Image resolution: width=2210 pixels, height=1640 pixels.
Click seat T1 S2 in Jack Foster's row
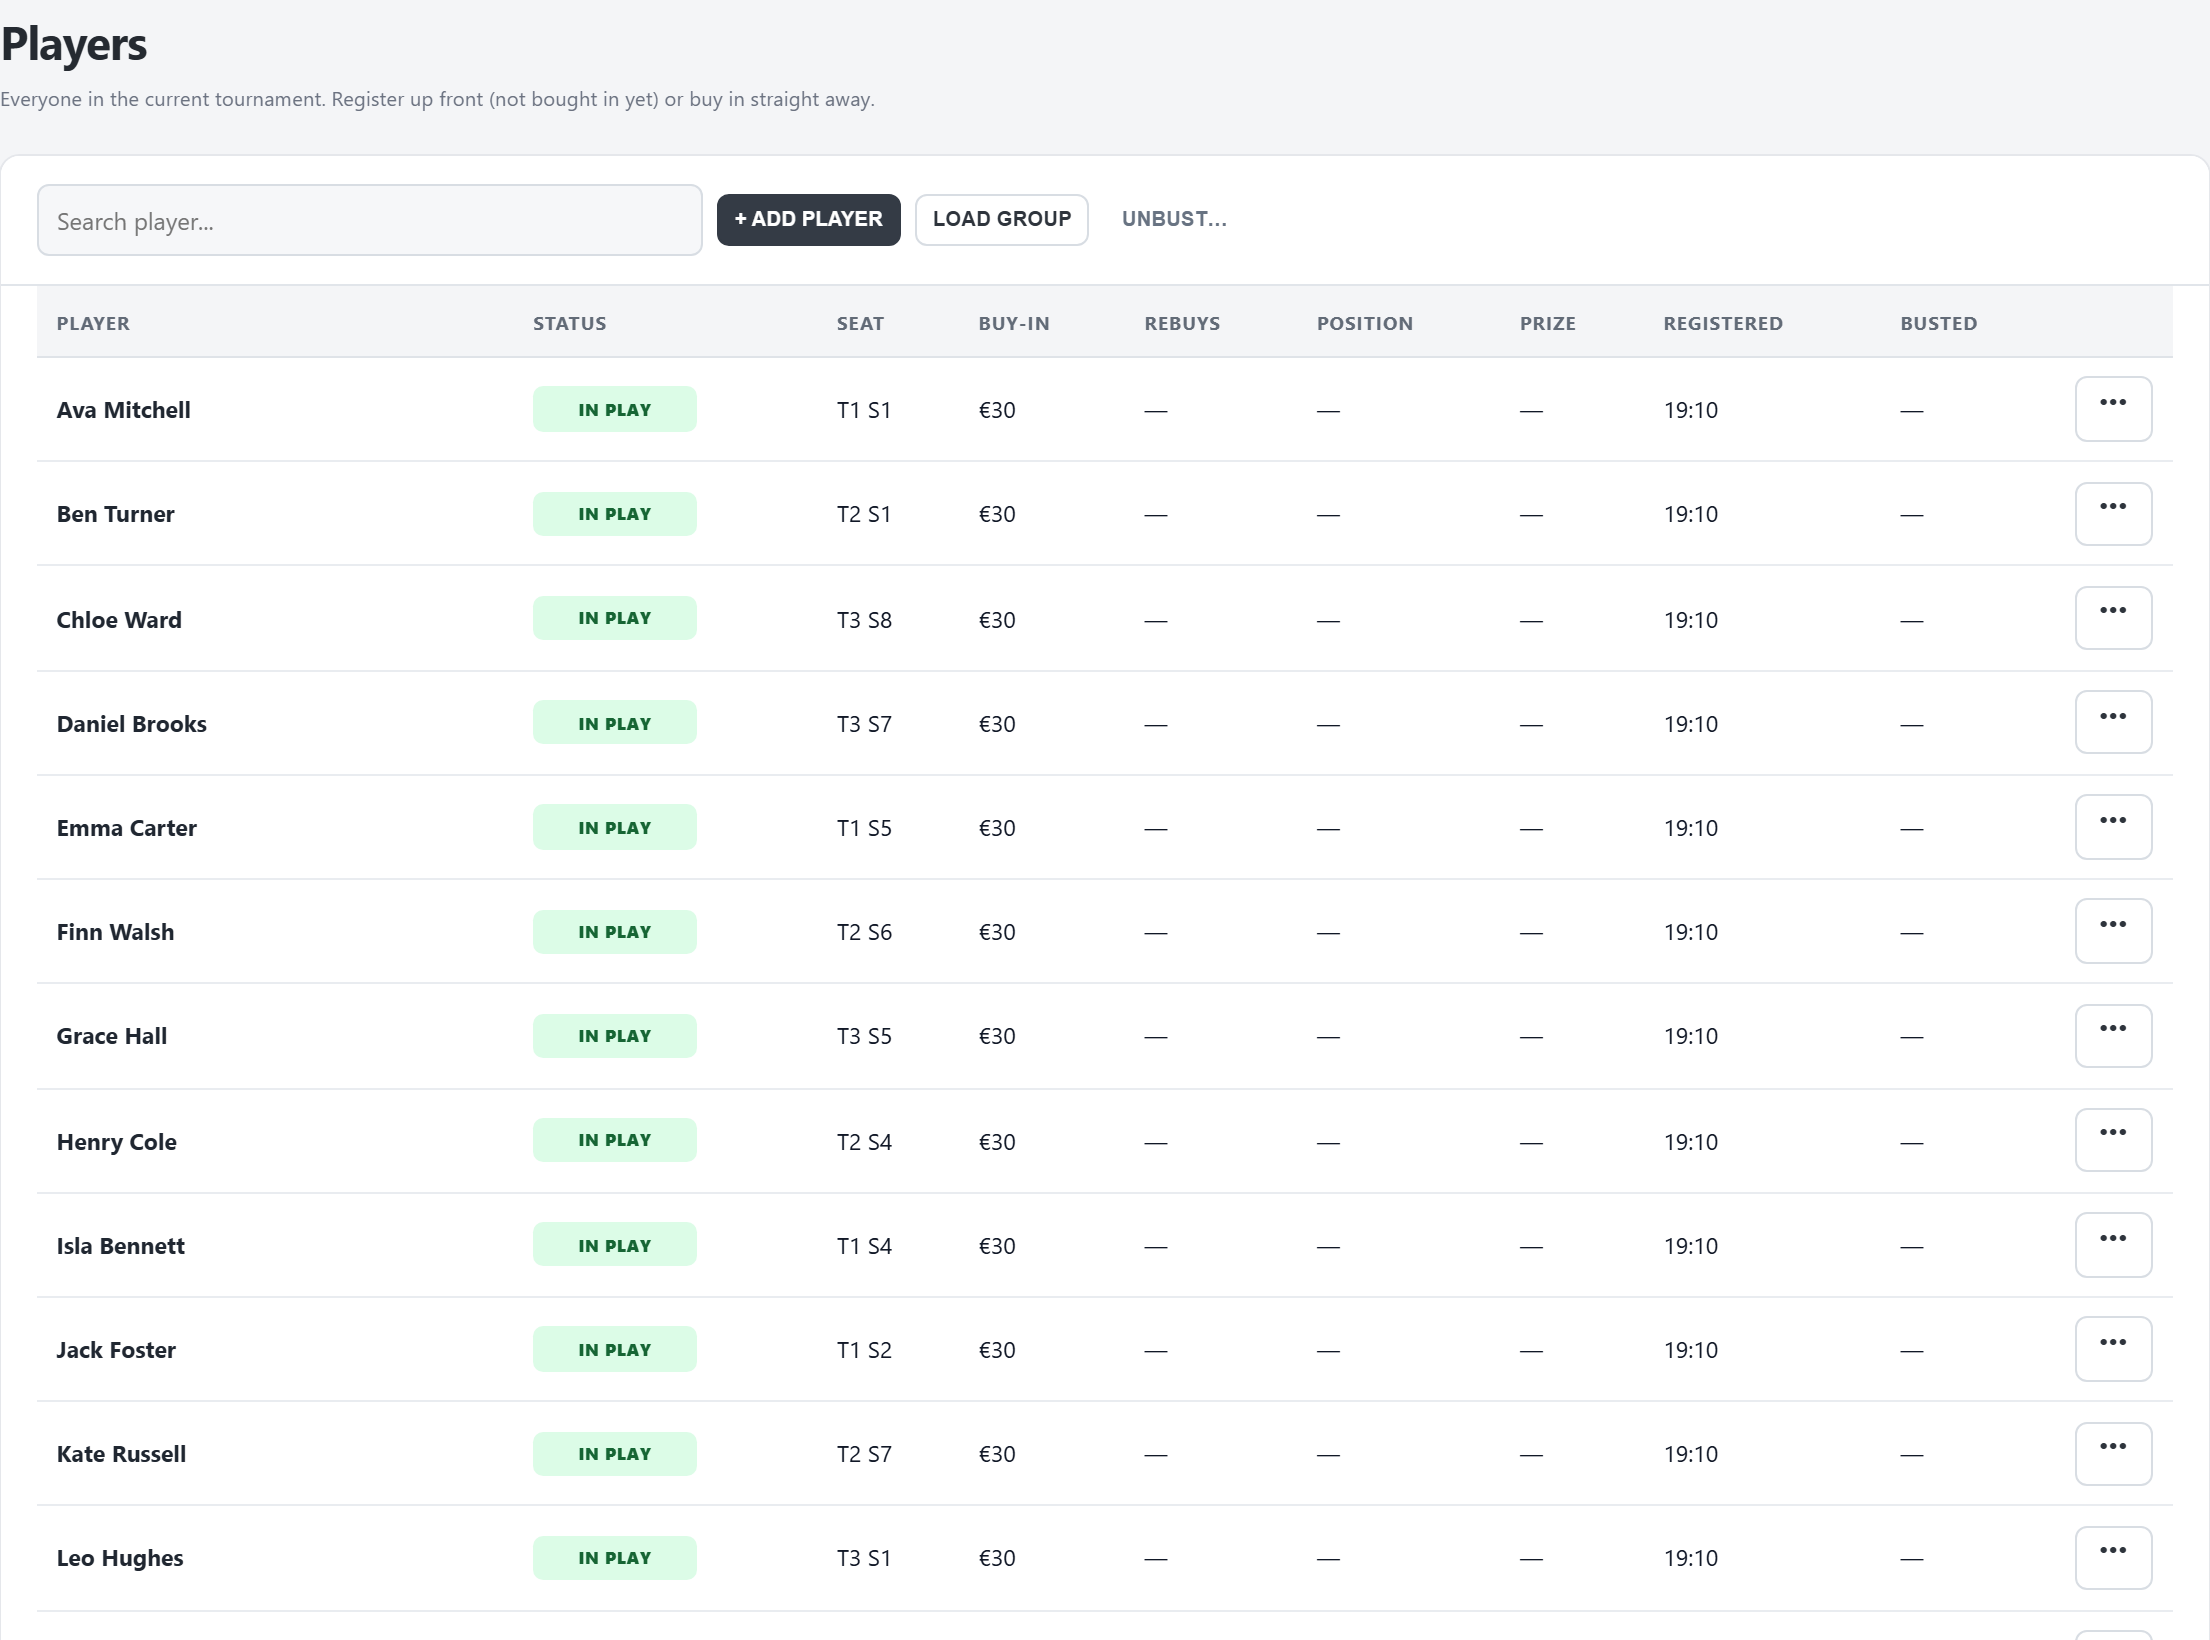coord(864,1350)
